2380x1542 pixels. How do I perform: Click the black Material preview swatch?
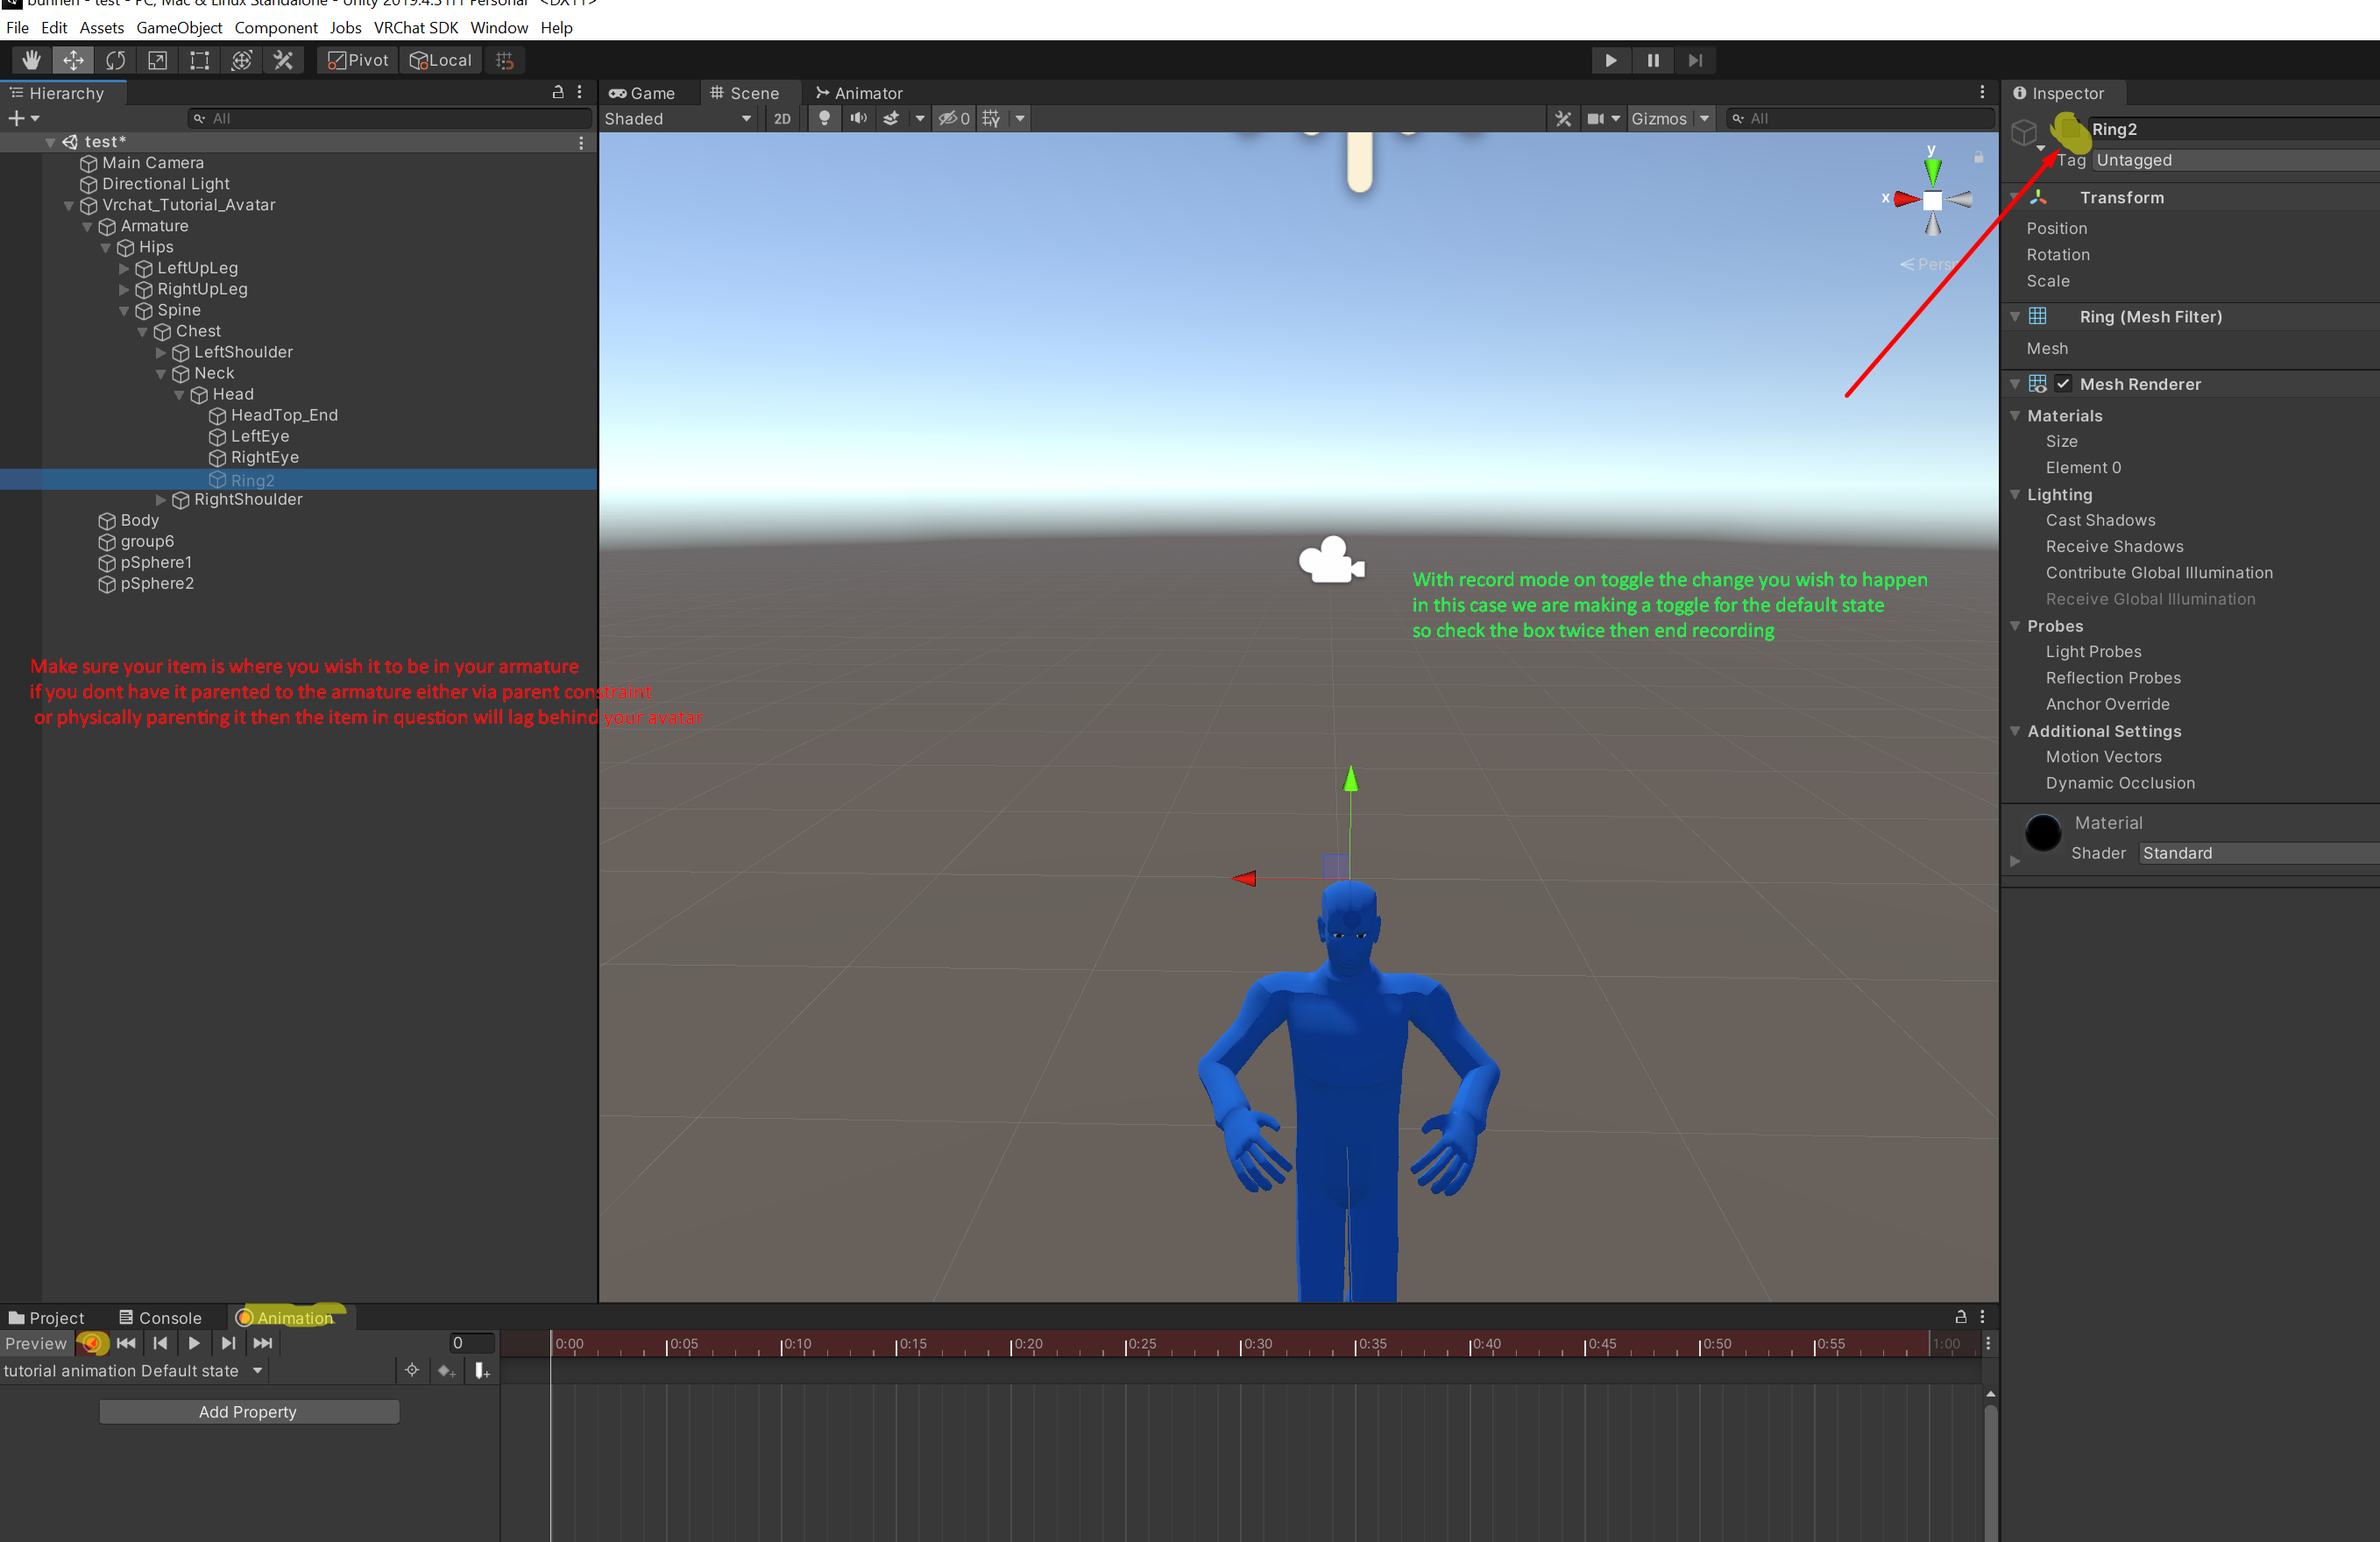coord(2042,833)
